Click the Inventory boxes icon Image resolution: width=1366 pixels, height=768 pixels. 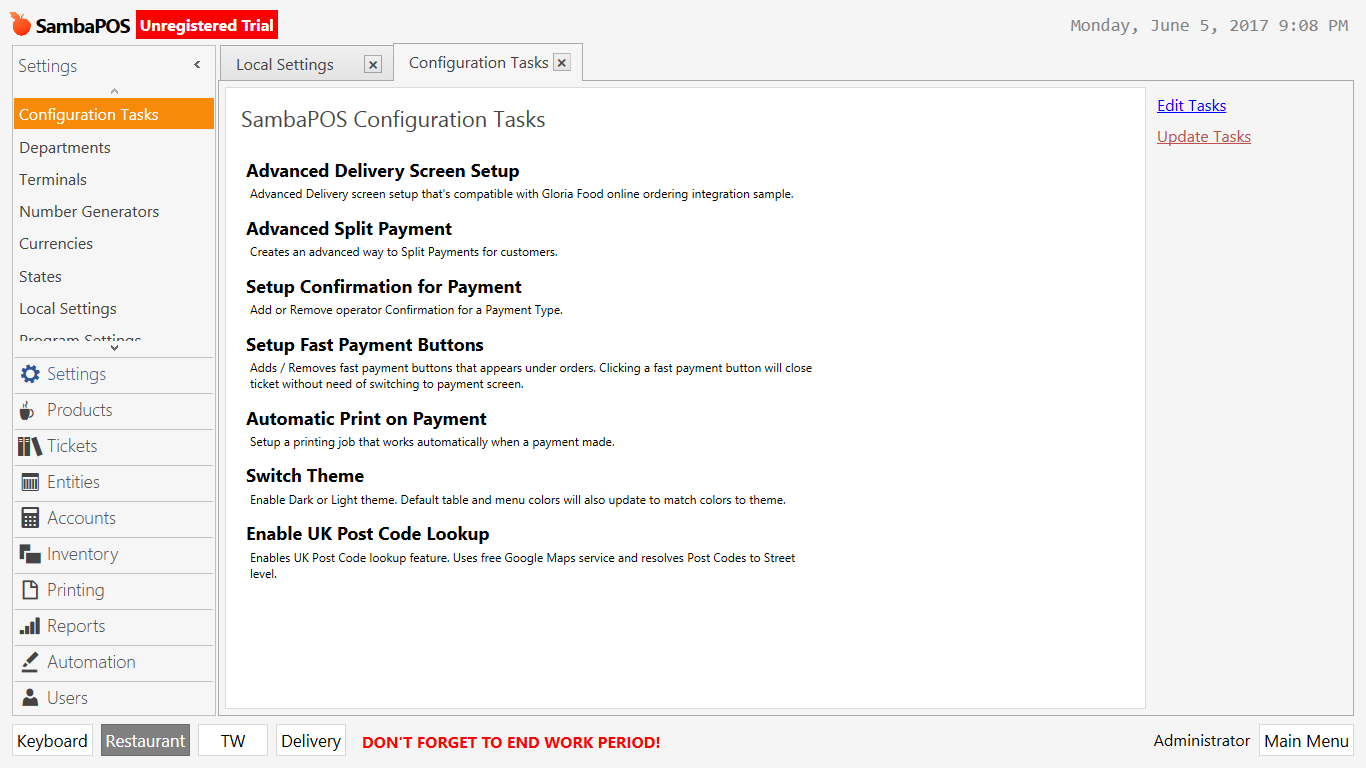tap(30, 554)
